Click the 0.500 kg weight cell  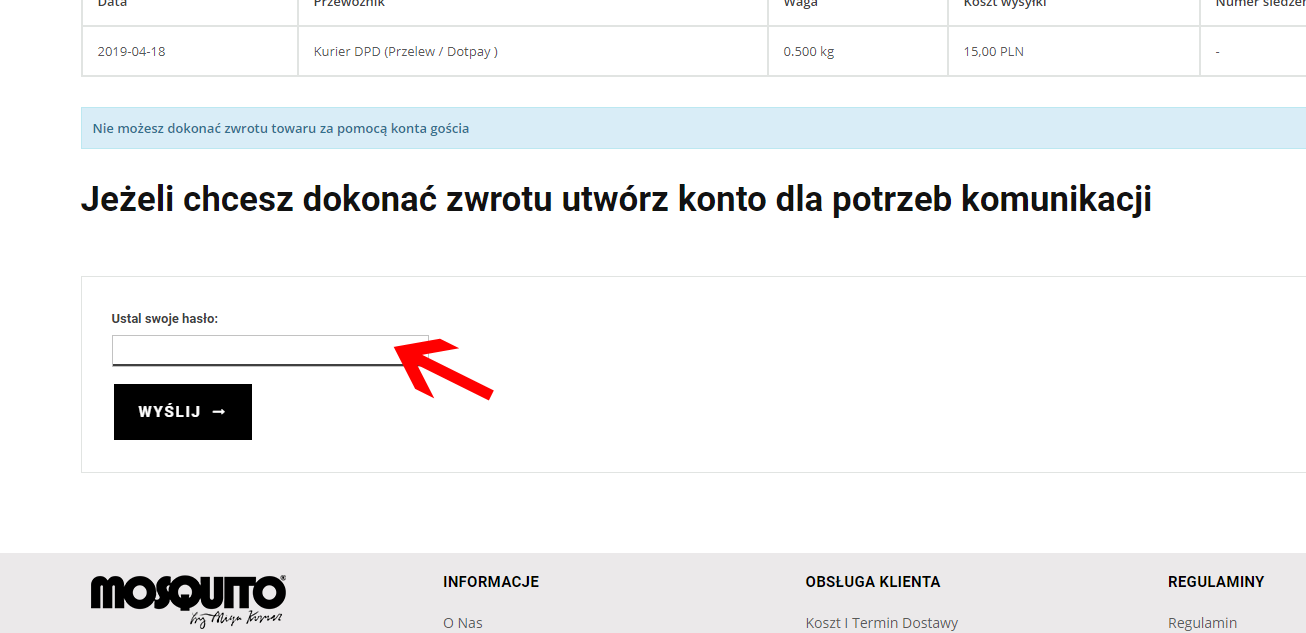[x=808, y=52]
